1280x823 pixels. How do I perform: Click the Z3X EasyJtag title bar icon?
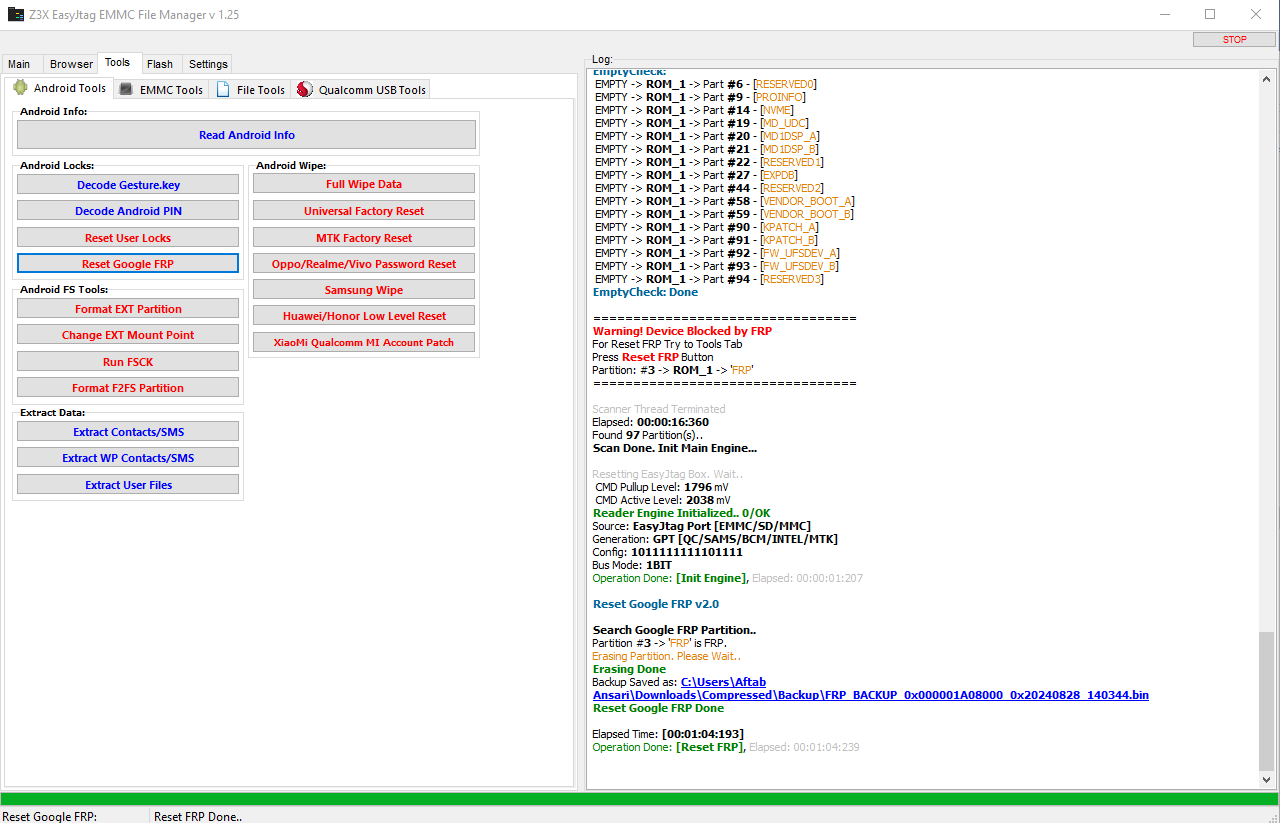point(15,15)
